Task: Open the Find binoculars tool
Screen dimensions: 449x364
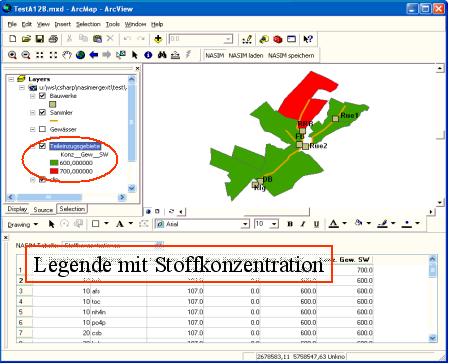Action: click(x=162, y=55)
